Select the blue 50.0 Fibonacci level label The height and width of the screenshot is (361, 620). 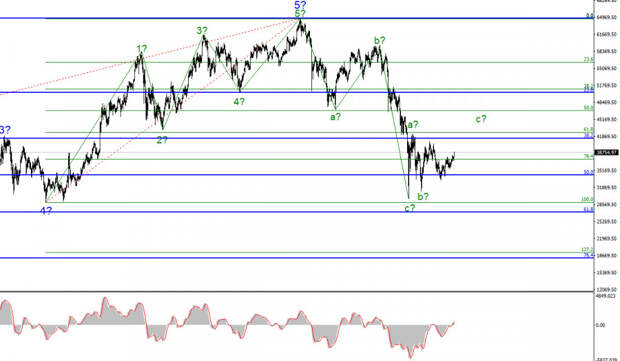(589, 172)
